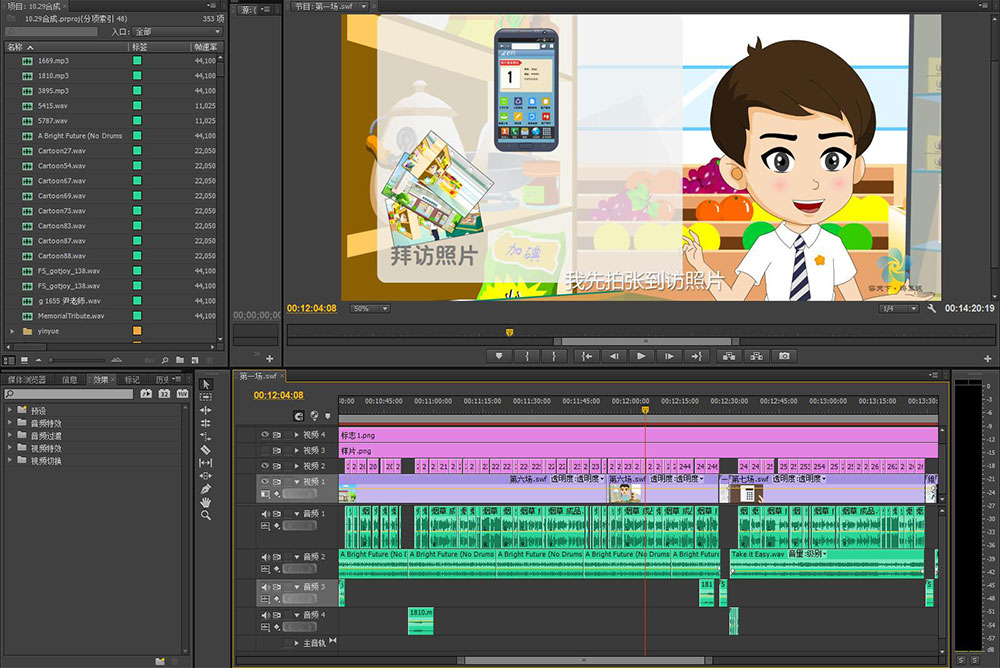
Task: Activate the Zoom magnifier tool
Action: 206,515
